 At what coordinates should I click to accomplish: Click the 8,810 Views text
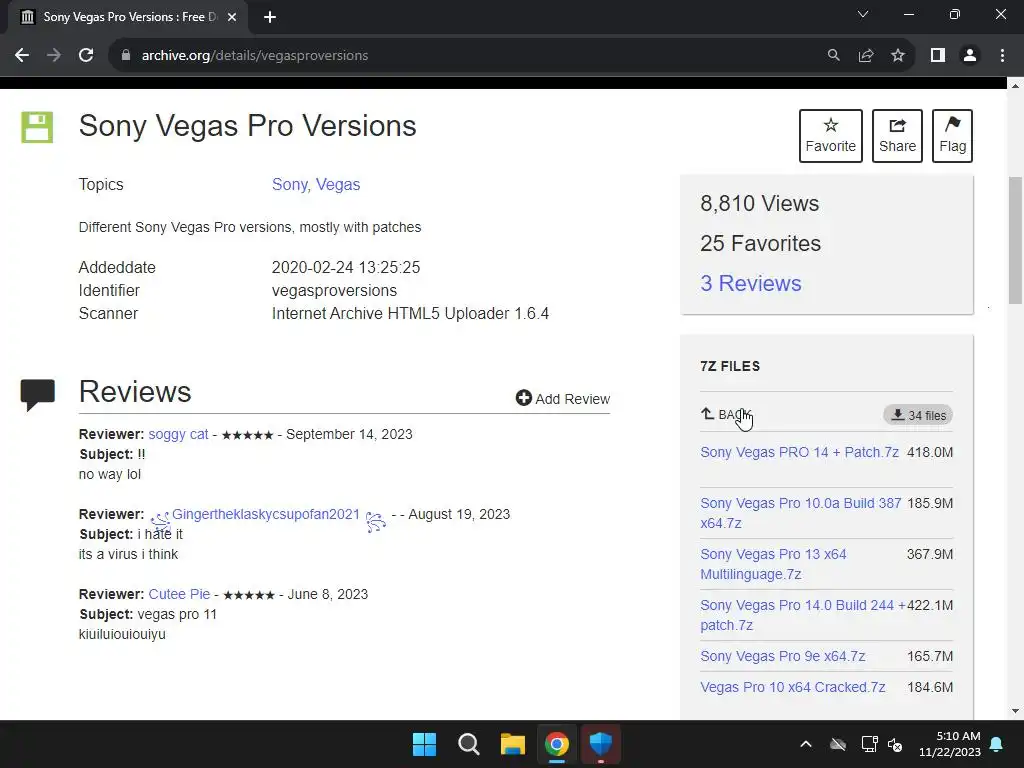tap(760, 204)
